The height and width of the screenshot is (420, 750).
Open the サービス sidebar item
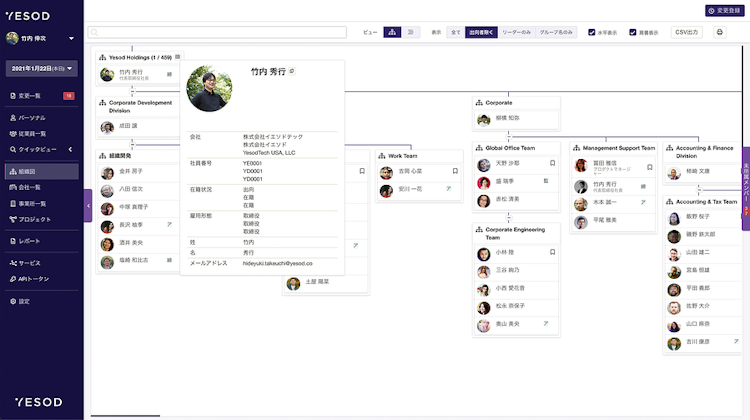click(x=42, y=263)
